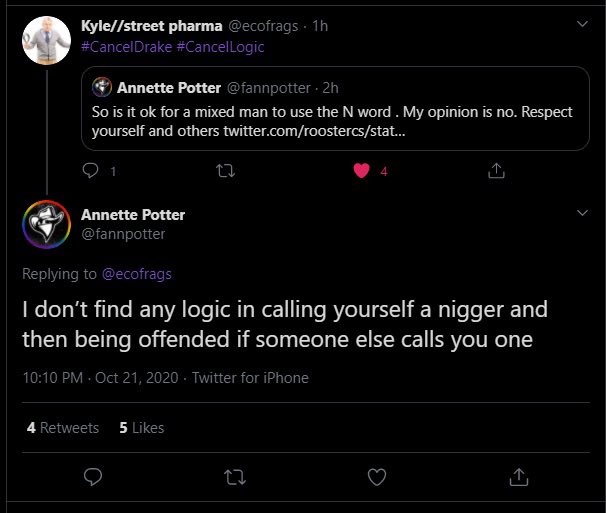Share Annette Potter's main tweet
606x513 pixels.
519,477
